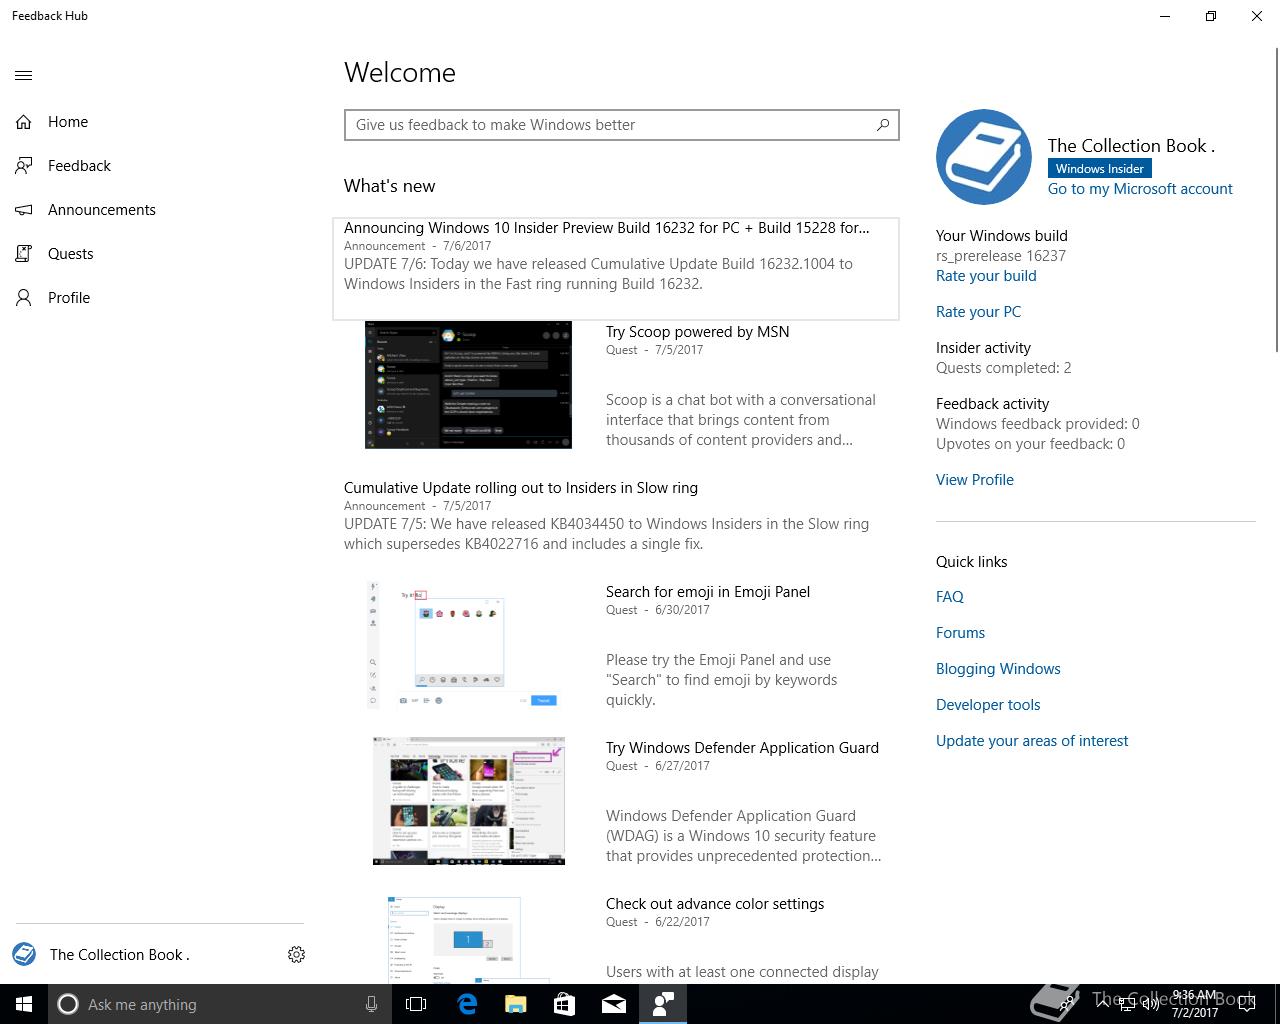1280x1024 pixels.
Task: Click The Collection Book avatar at bottom left
Action: 24,954
